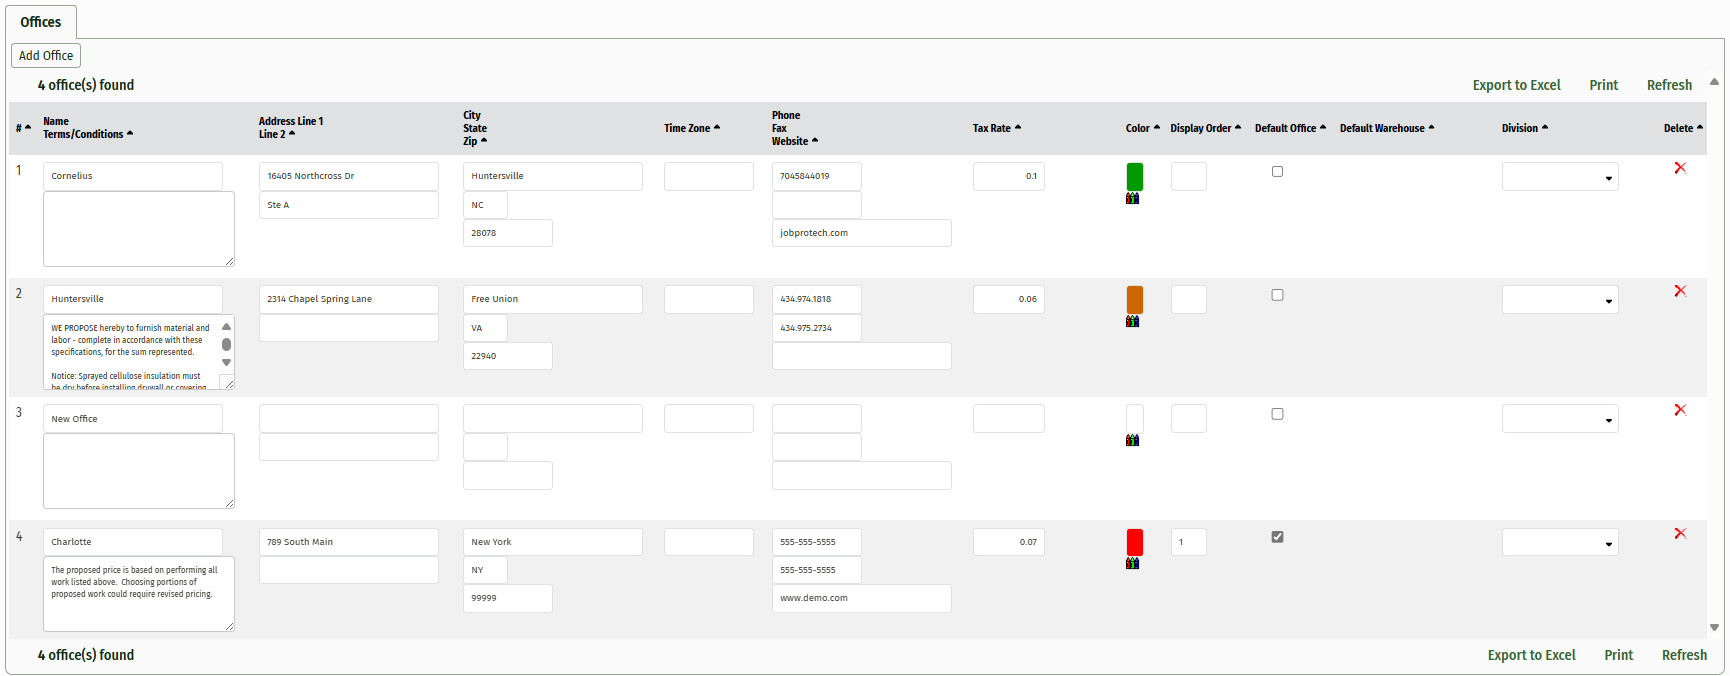Open color picker icon under Cornelius green swatch
Viewport: 1730px width, 676px height.
(x=1132, y=198)
